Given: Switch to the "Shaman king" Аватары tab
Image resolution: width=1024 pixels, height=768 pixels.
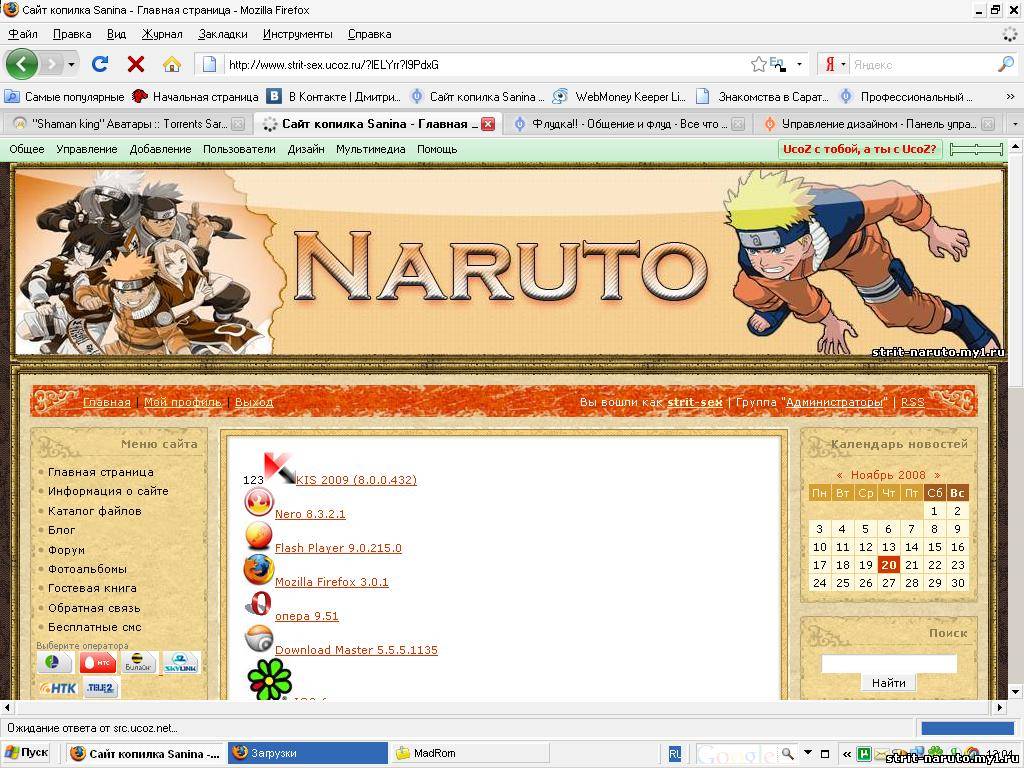Looking at the screenshot, I should coord(129,123).
